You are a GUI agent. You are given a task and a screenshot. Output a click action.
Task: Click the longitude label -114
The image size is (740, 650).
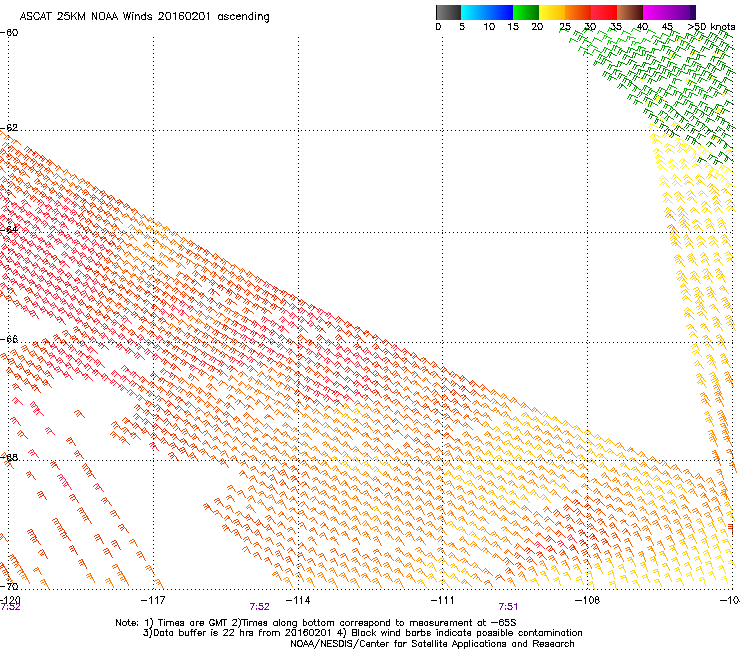pos(298,600)
